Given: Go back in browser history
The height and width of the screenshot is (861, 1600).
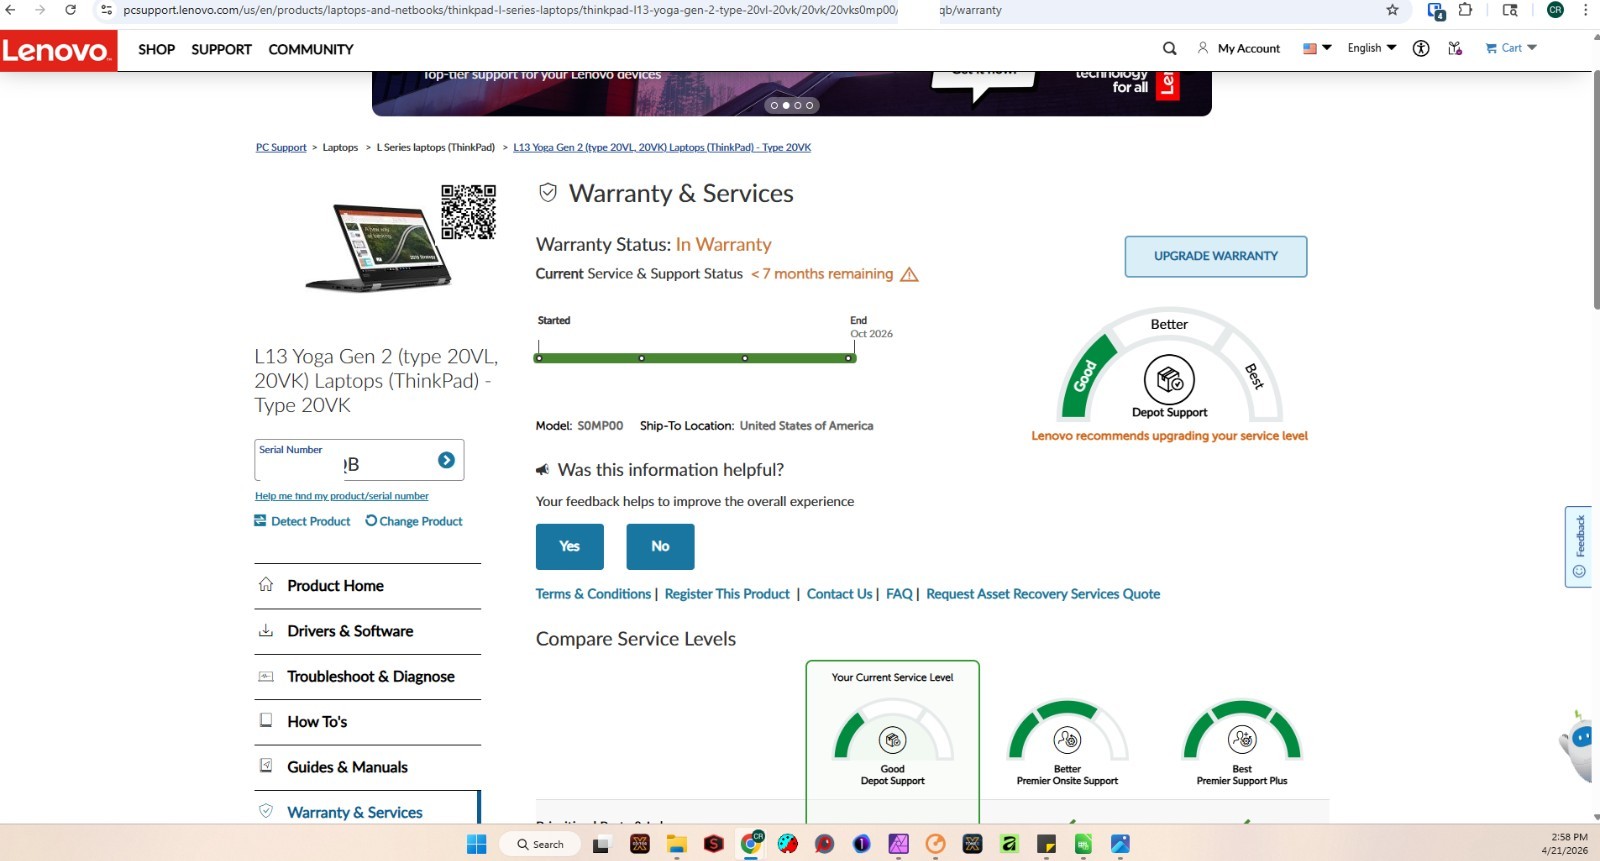Looking at the screenshot, I should pyautogui.click(x=10, y=10).
